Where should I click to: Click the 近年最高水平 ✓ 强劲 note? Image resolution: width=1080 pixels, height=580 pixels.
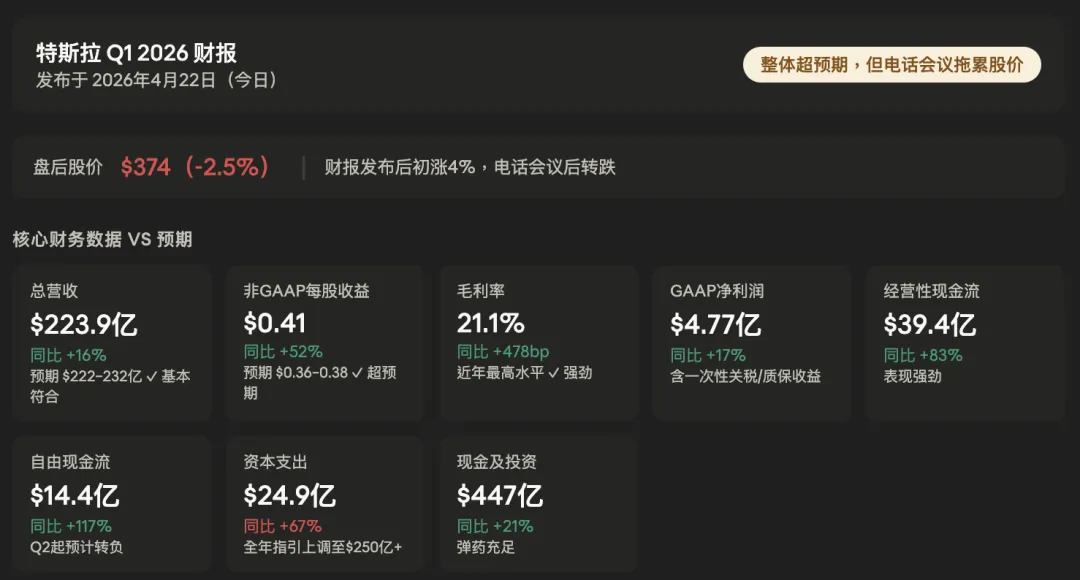coord(524,373)
